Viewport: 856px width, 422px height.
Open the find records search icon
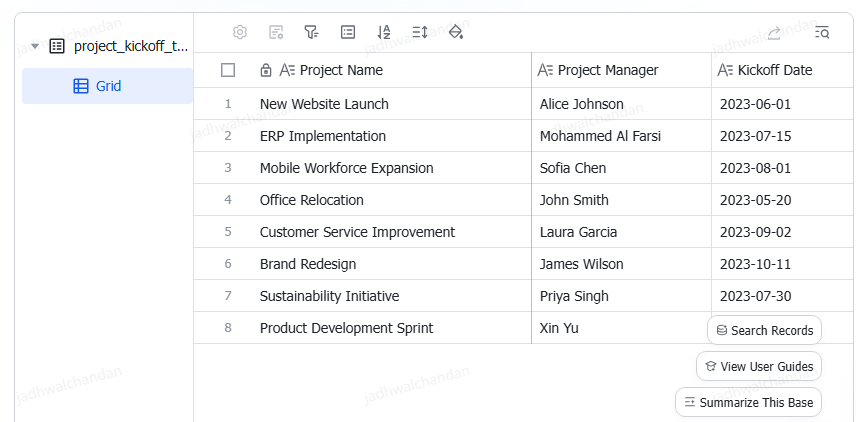pos(822,33)
